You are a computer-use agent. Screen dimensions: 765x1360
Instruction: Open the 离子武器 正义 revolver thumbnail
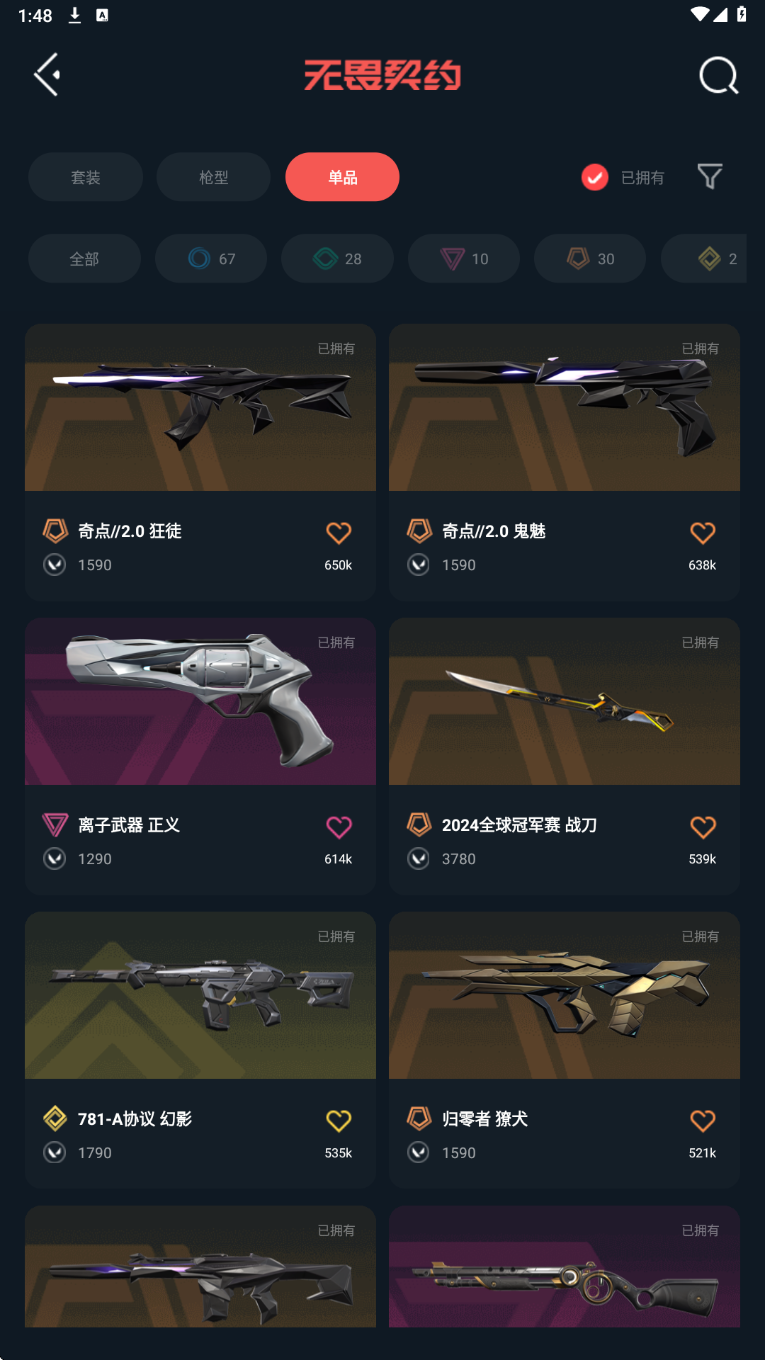(200, 701)
